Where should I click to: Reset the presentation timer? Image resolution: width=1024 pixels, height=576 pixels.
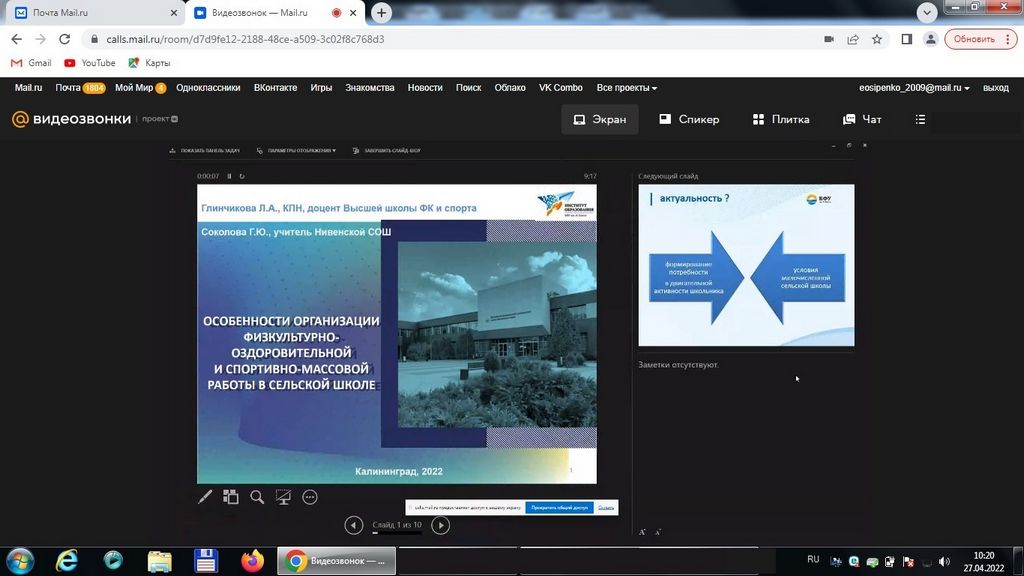click(x=241, y=176)
